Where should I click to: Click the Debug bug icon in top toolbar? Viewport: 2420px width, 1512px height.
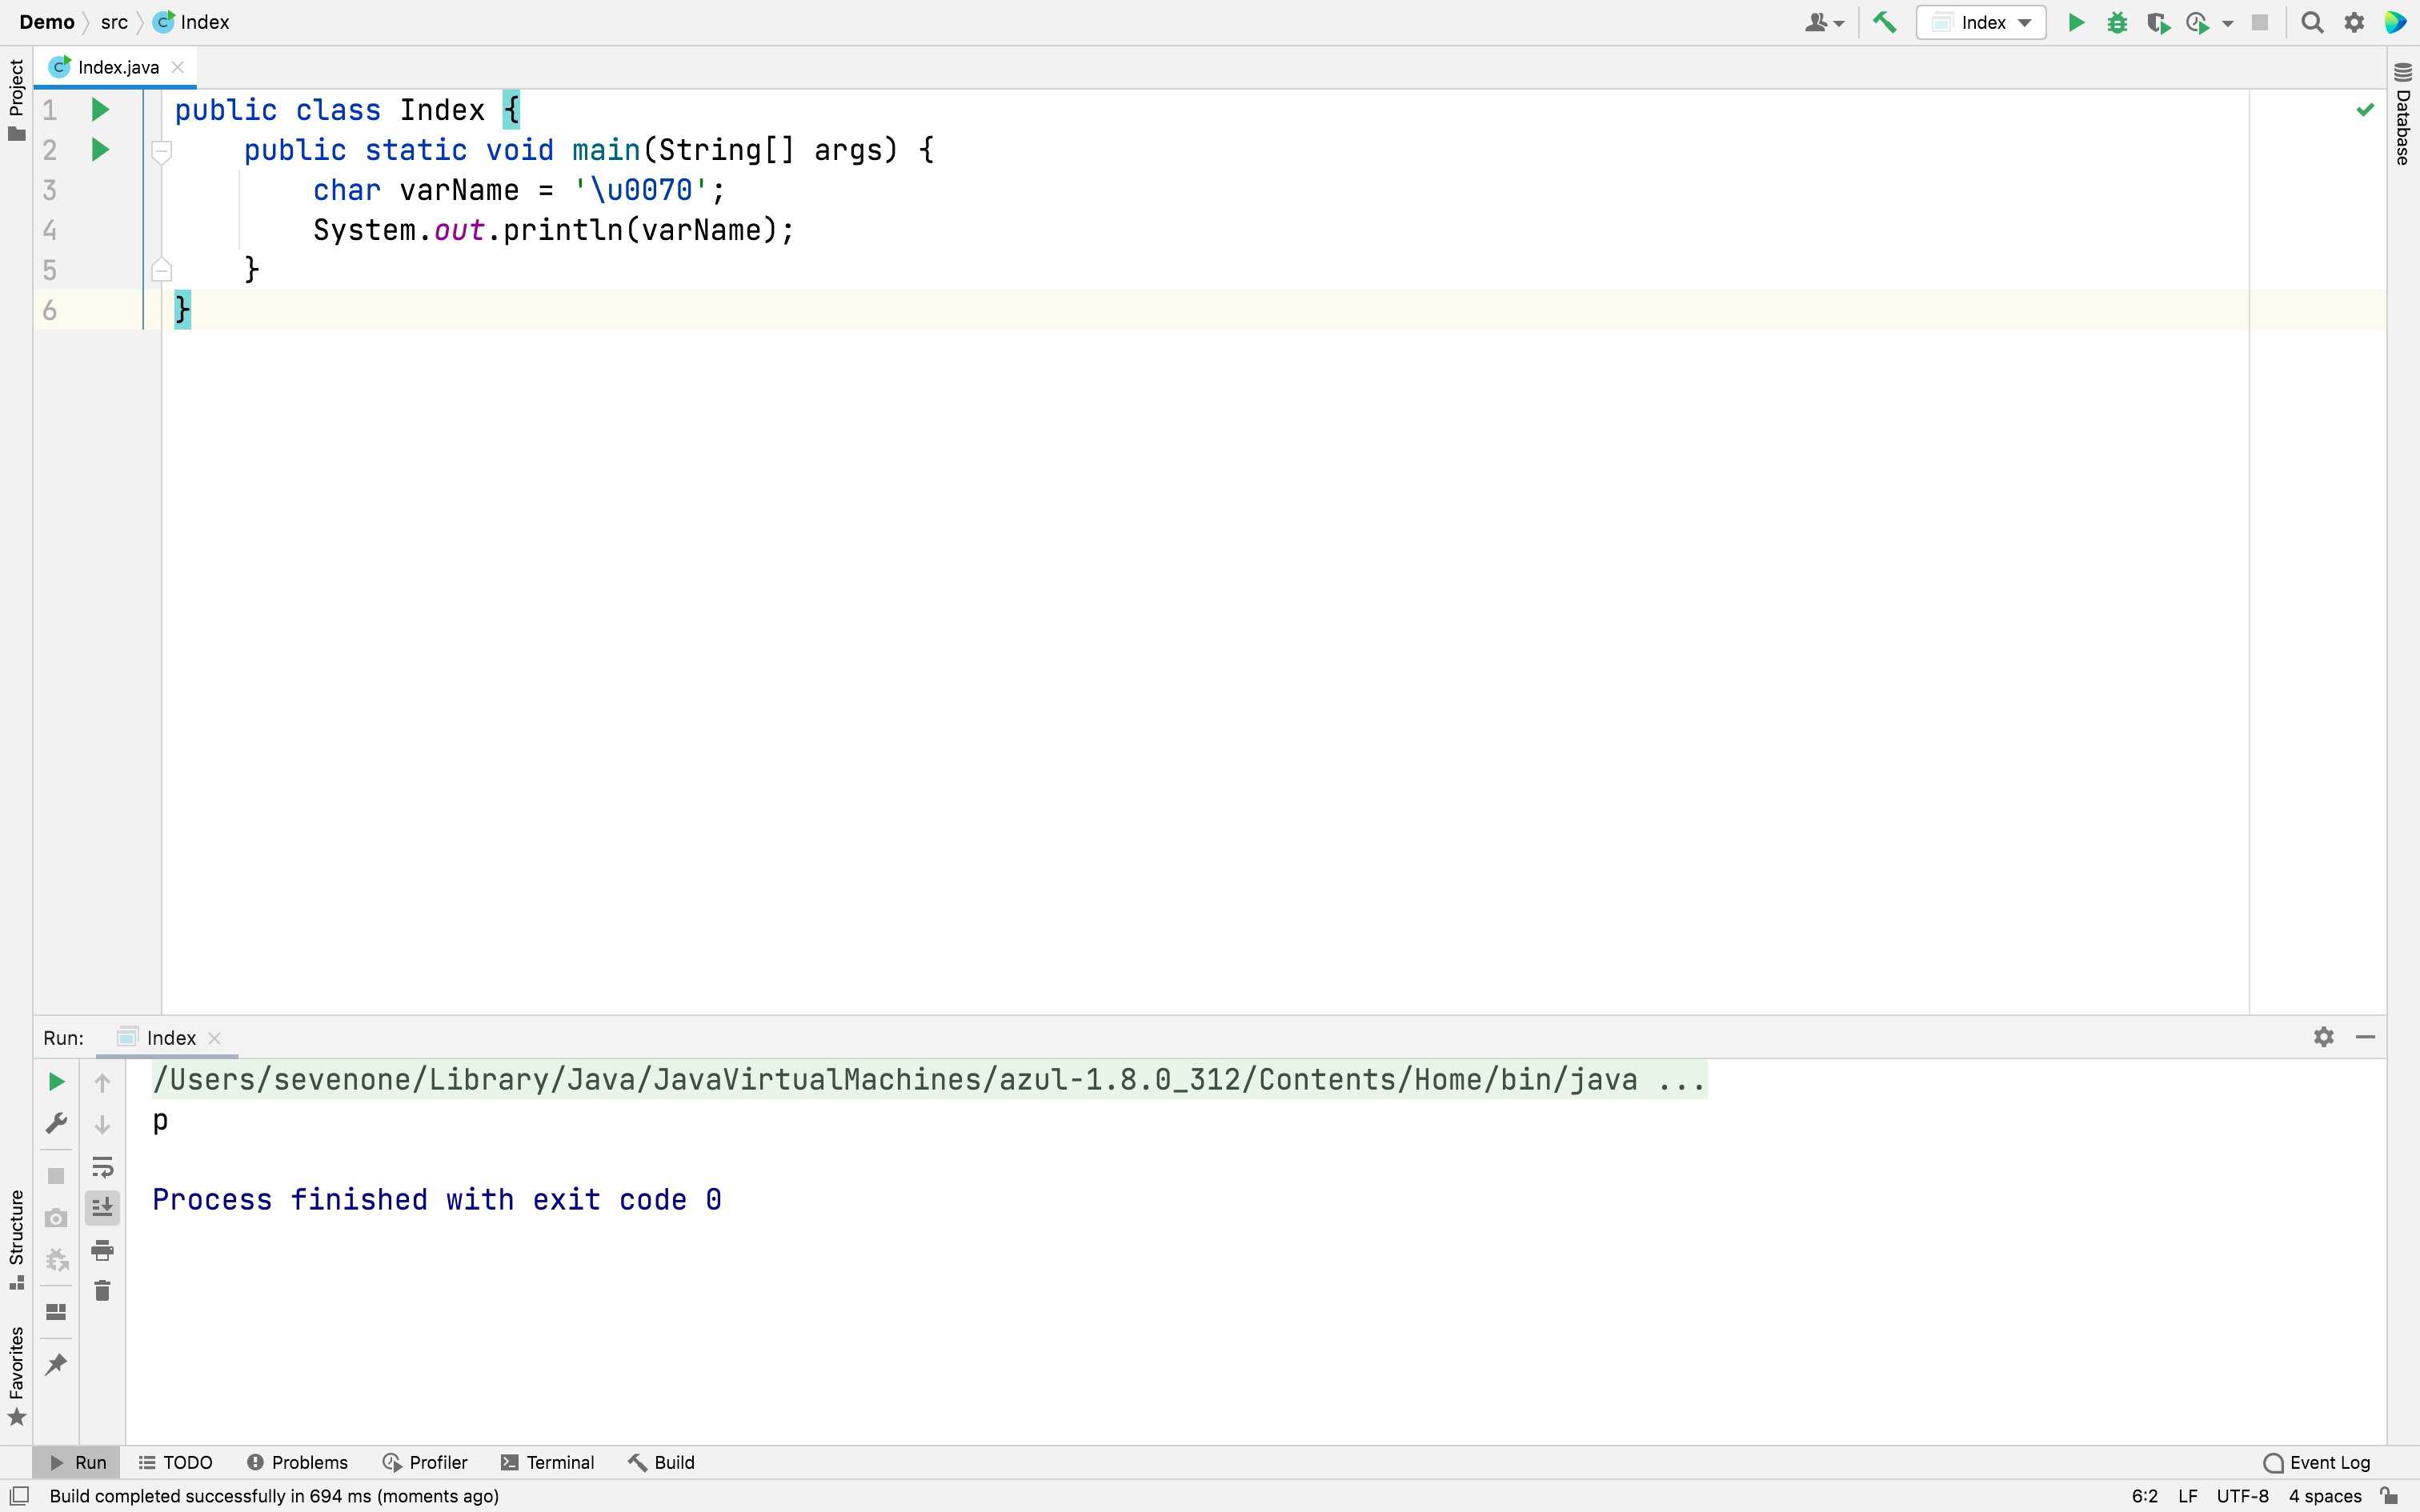point(2116,22)
